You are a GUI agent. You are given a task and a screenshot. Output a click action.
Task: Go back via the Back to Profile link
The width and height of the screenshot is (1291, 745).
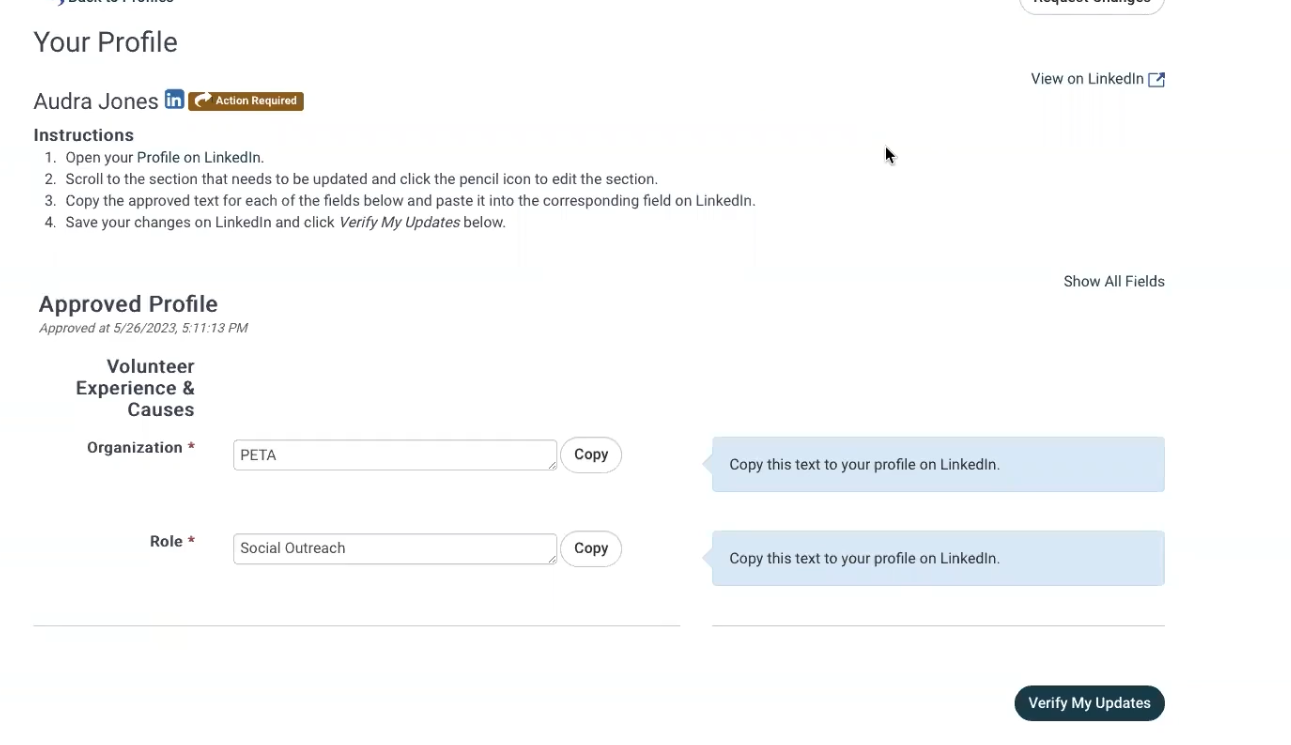[x=118, y=2]
